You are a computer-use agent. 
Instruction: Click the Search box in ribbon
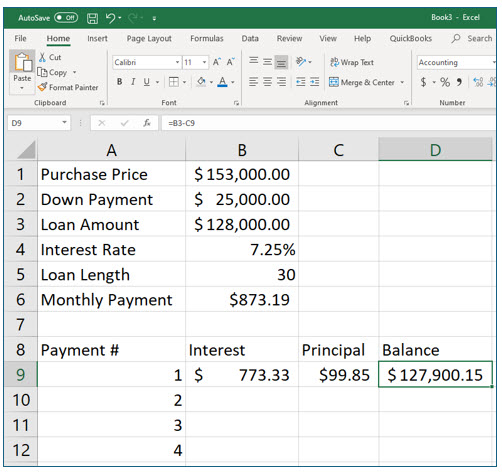[x=473, y=38]
